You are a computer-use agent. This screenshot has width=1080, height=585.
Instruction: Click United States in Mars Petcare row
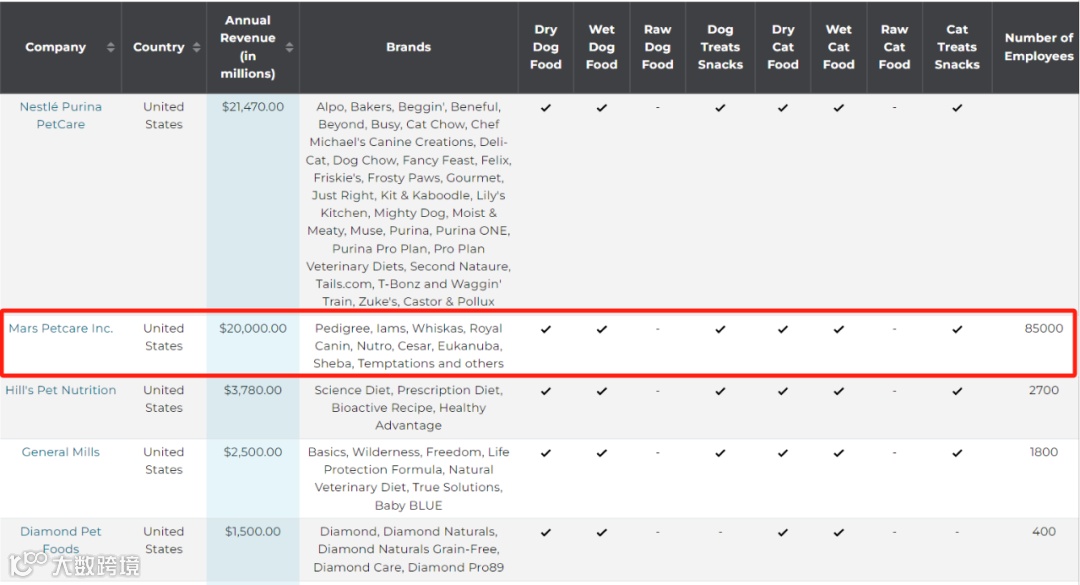point(164,337)
